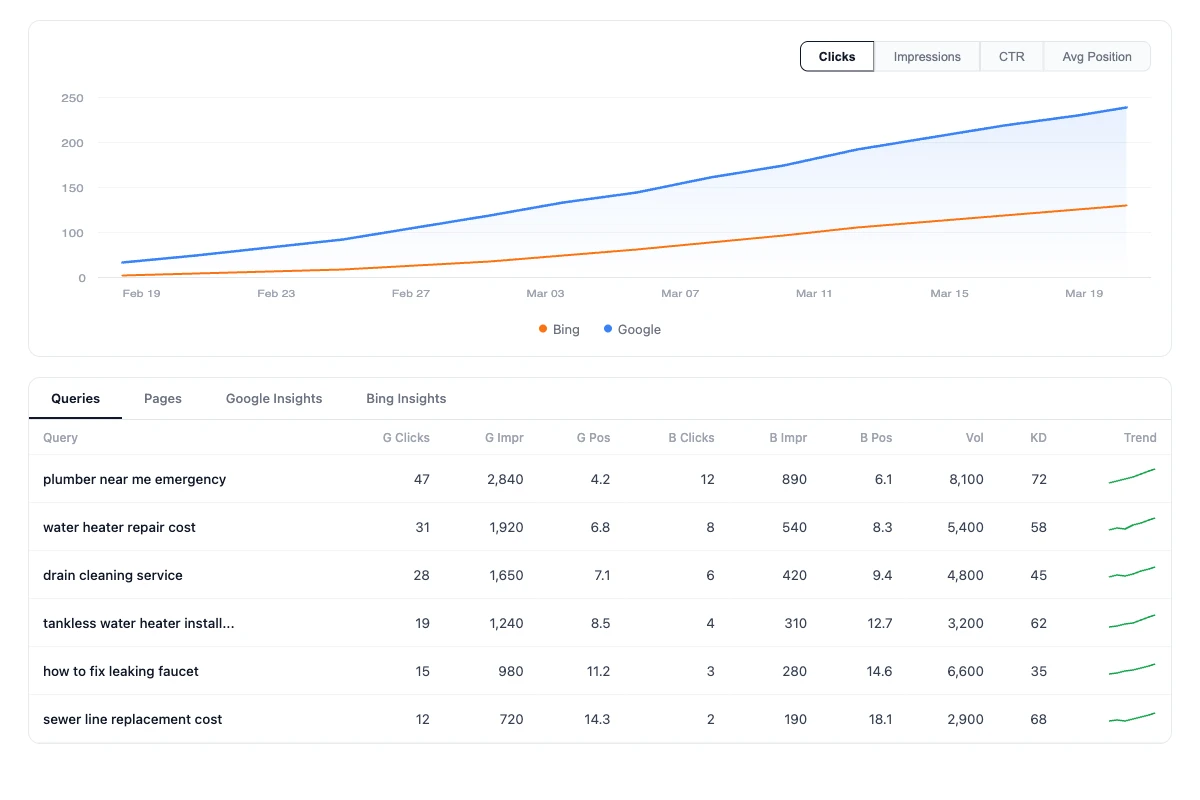
Task: Click trend sparkline for tankless water heater row
Action: coord(1132,621)
